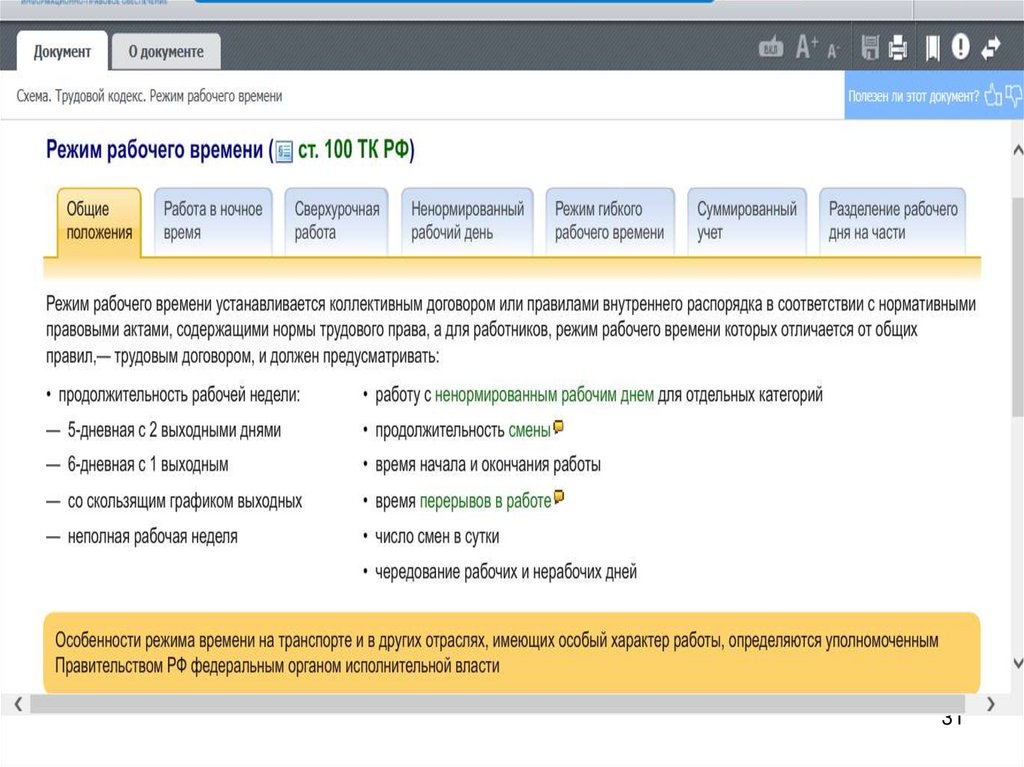
Task: Open the note icon next to 'перерывов в работе'
Action: tap(559, 497)
